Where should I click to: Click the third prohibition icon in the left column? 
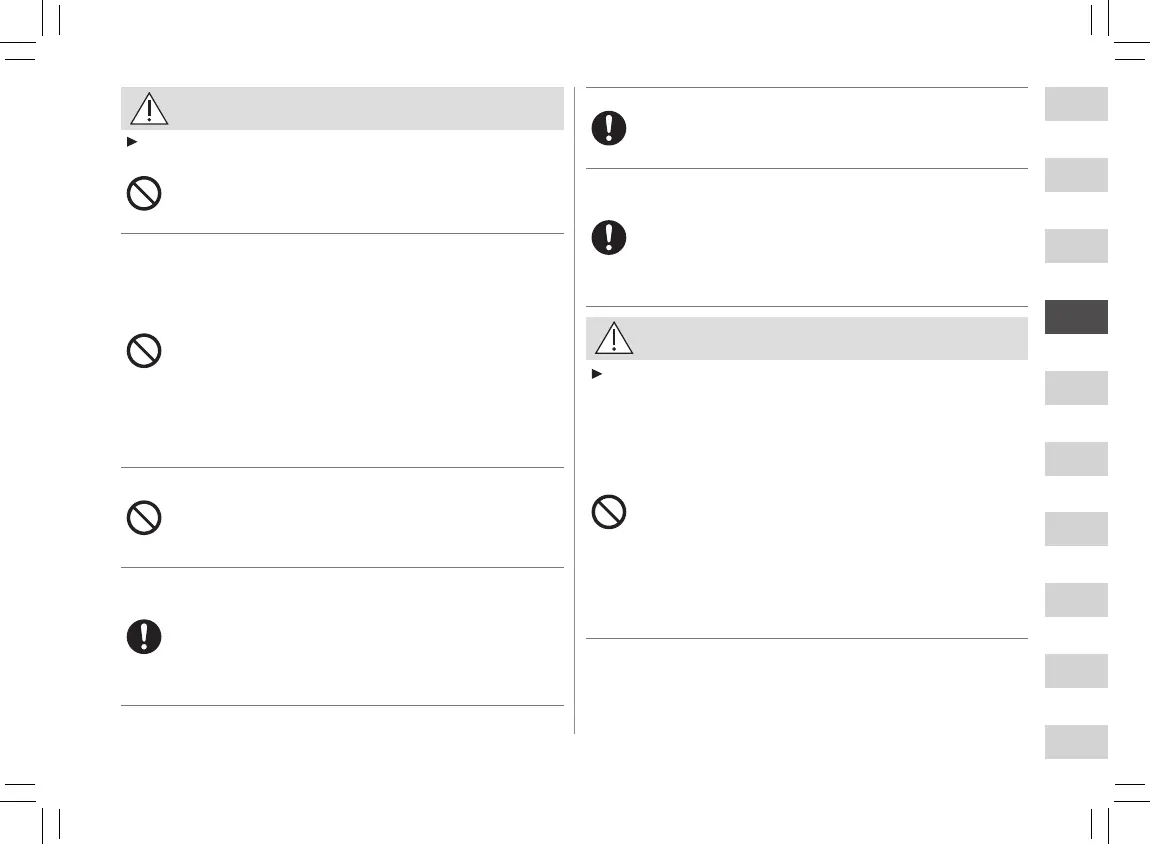145,517
